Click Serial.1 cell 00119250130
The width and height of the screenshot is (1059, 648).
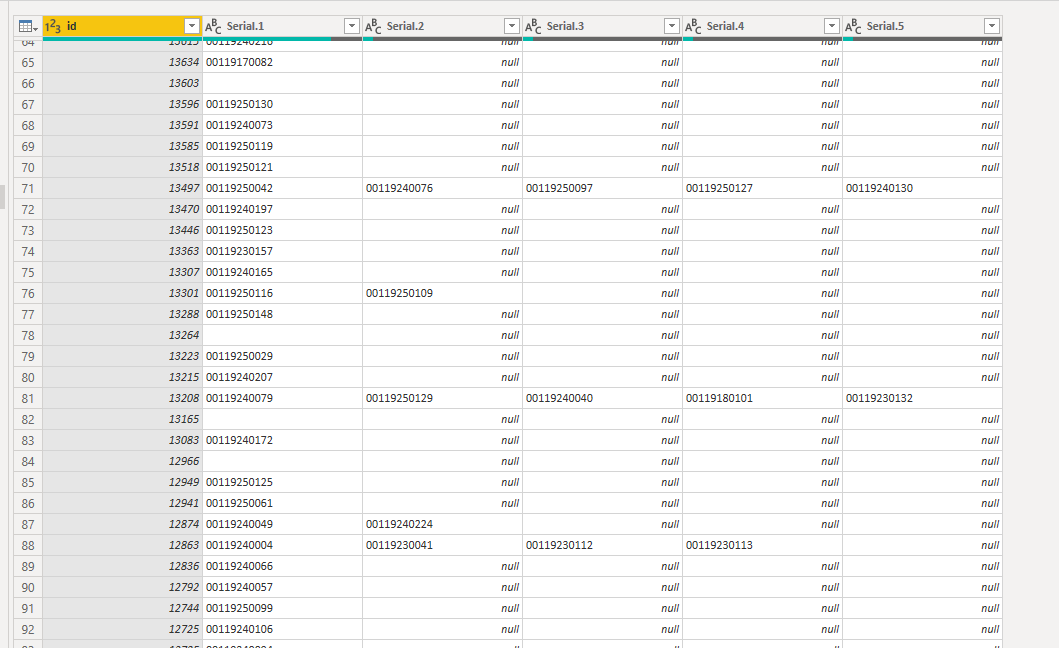(282, 104)
